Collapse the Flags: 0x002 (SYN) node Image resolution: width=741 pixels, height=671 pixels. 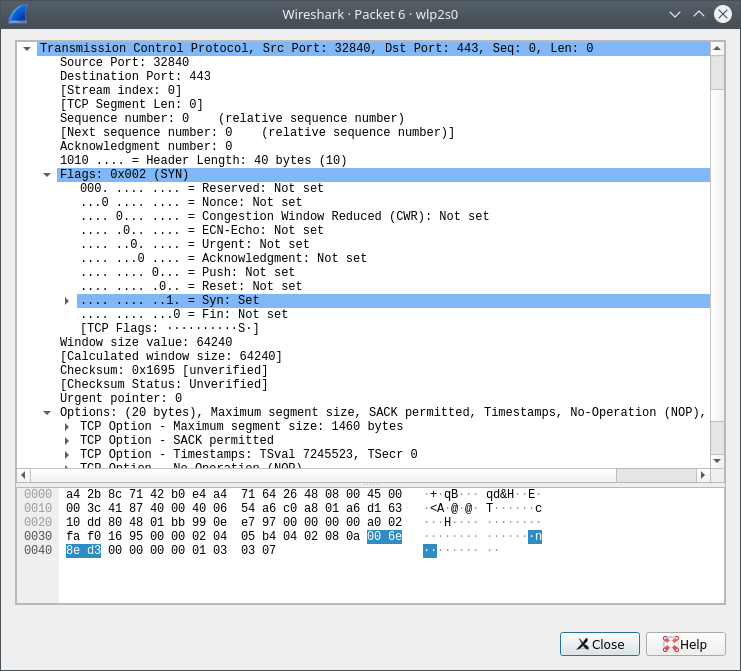47,175
